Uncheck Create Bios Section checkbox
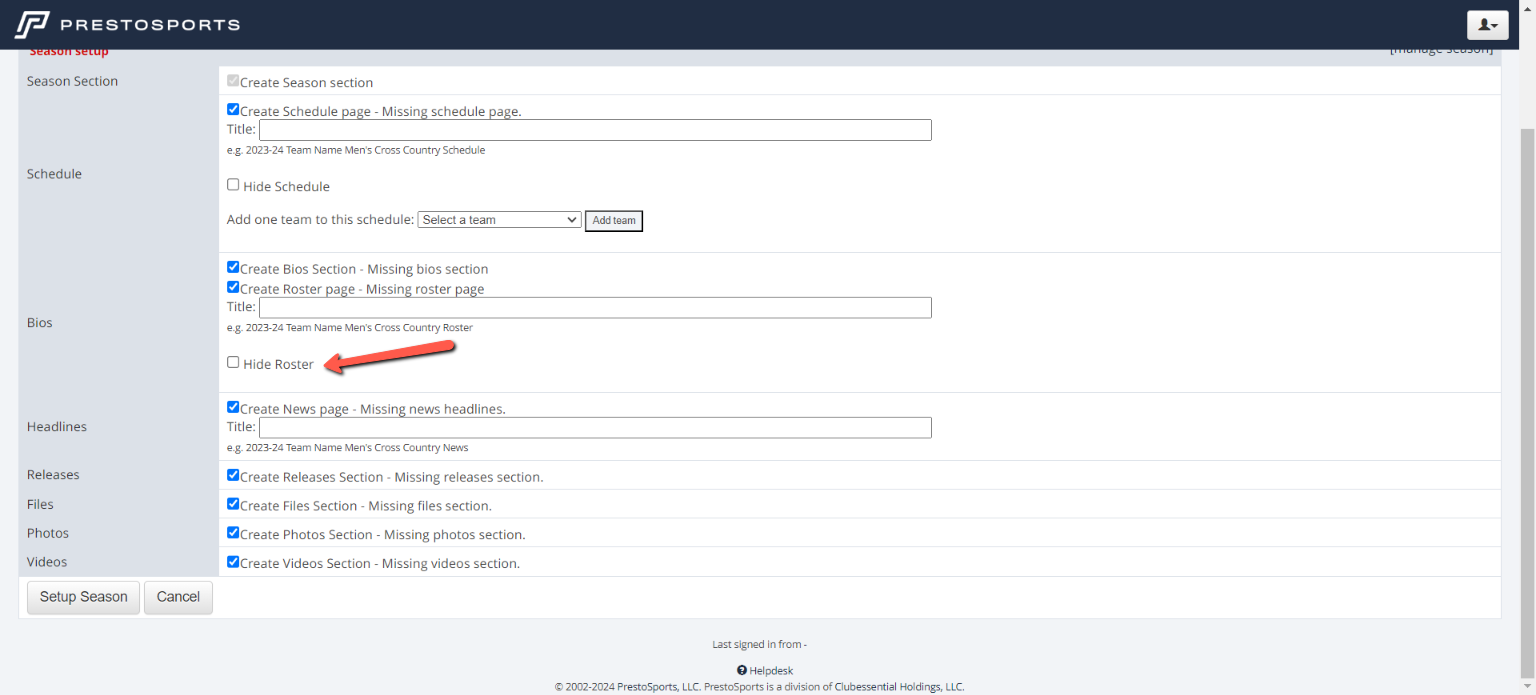This screenshot has height=695, width=1536. (233, 267)
